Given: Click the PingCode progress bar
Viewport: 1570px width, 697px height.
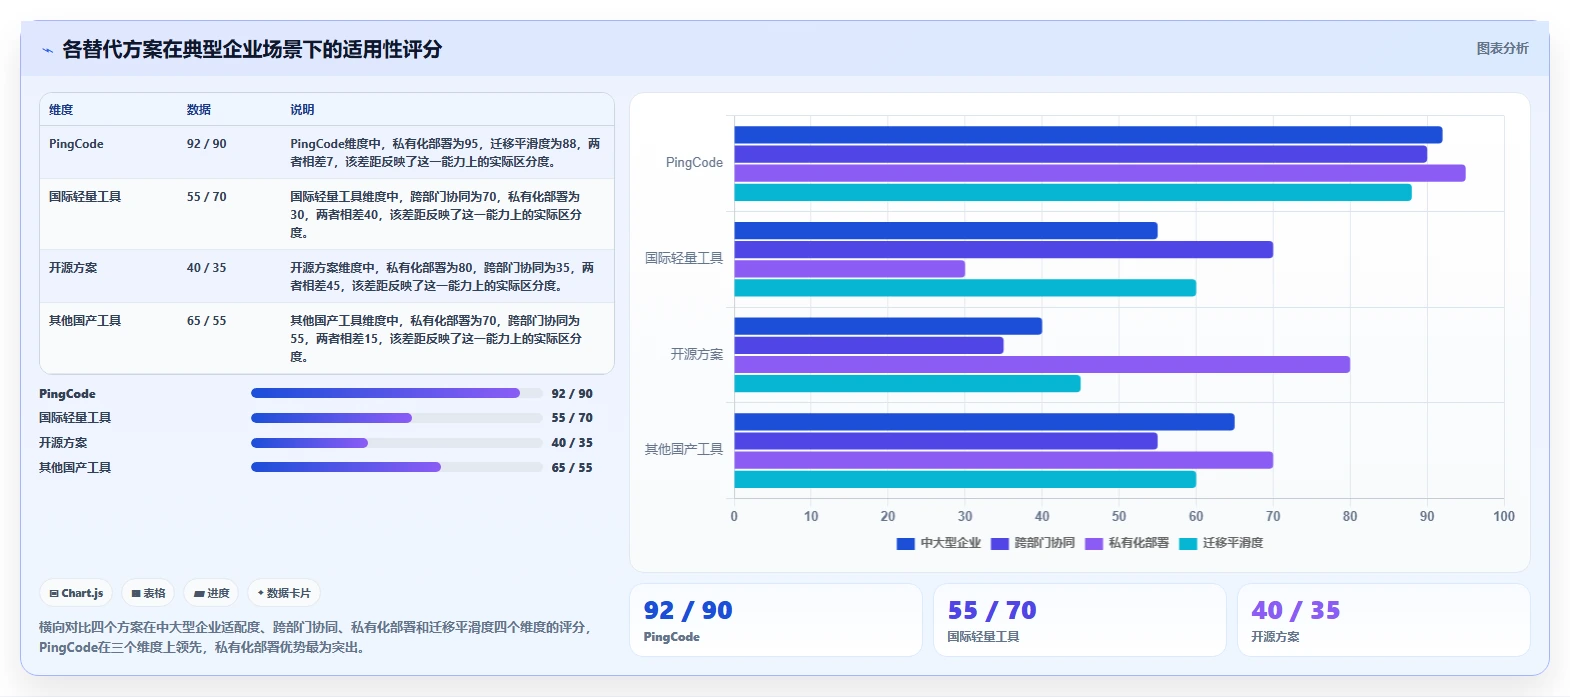Looking at the screenshot, I should 396,393.
